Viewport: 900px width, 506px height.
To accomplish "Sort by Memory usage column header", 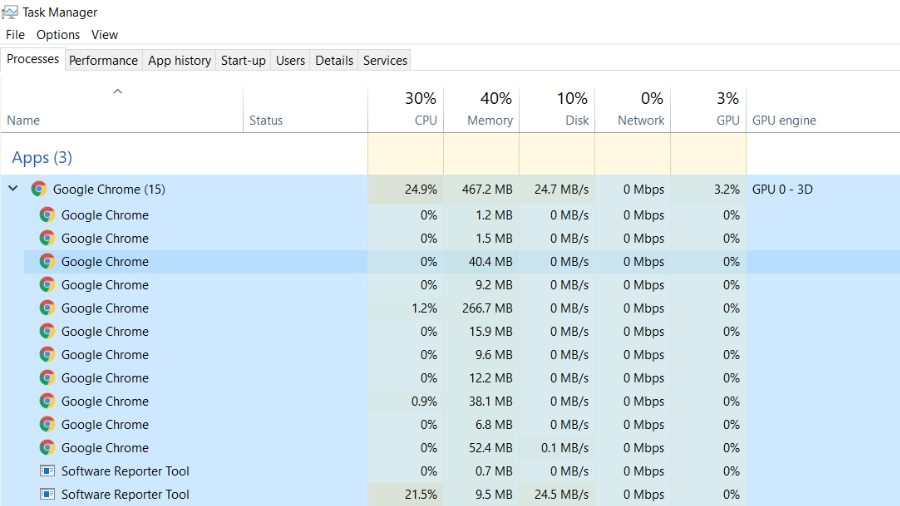I will click(x=482, y=110).
